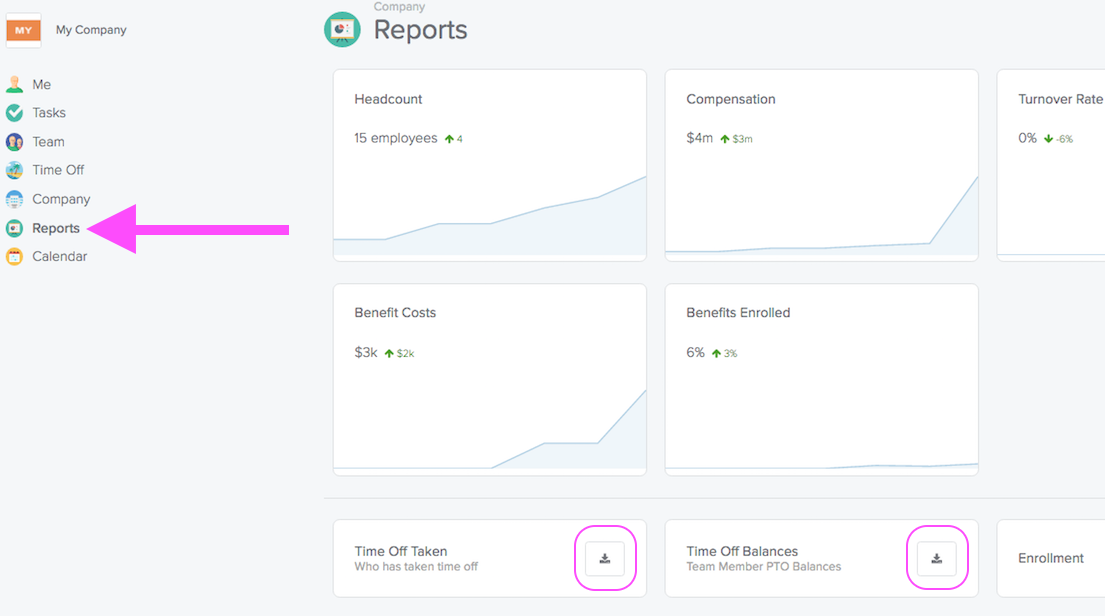Open the Enrollment report card
This screenshot has height=616, width=1105.
pos(1051,558)
